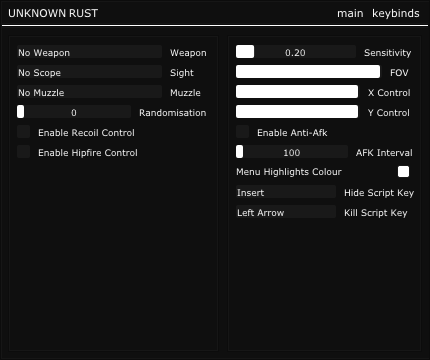This screenshot has height=360, width=430.
Task: Click the Sensitivity label
Action: pos(387,53)
